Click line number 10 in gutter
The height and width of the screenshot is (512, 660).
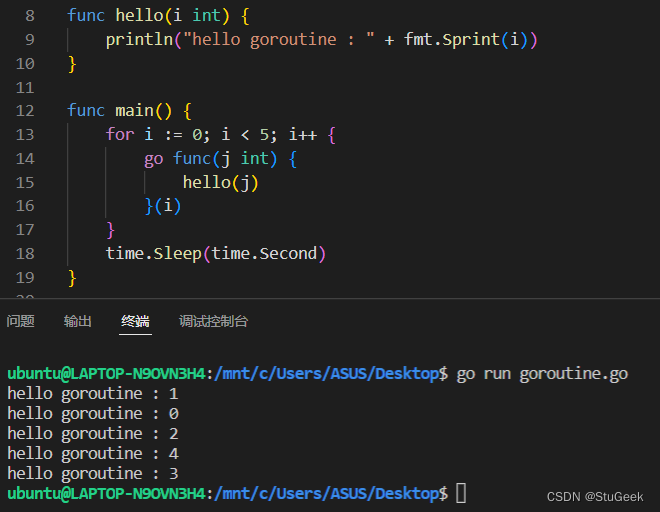25,64
